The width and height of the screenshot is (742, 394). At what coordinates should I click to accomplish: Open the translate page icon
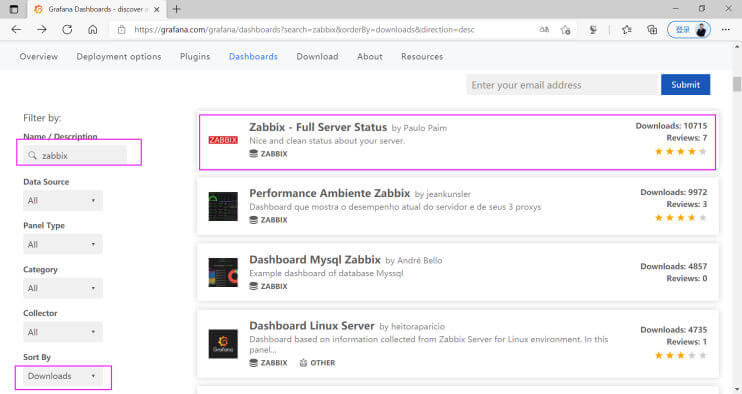pyautogui.click(x=544, y=29)
